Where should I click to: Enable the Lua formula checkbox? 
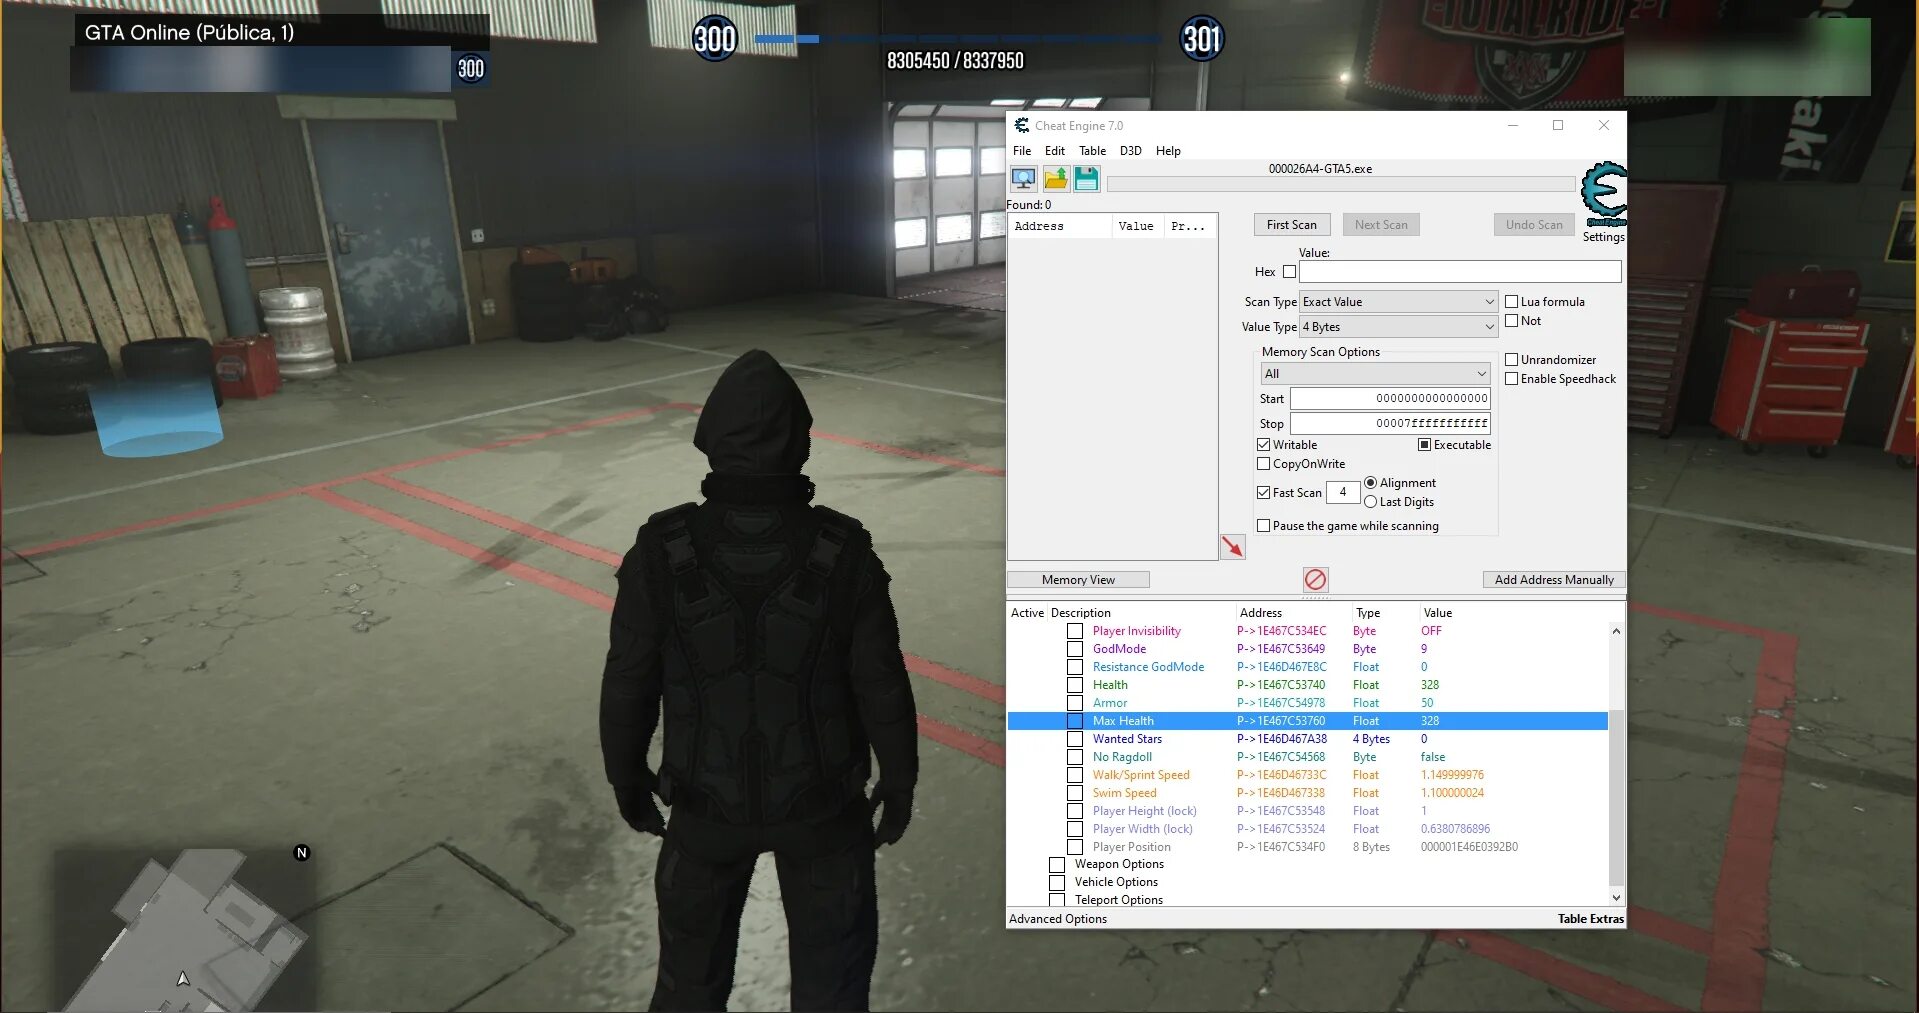point(1511,302)
